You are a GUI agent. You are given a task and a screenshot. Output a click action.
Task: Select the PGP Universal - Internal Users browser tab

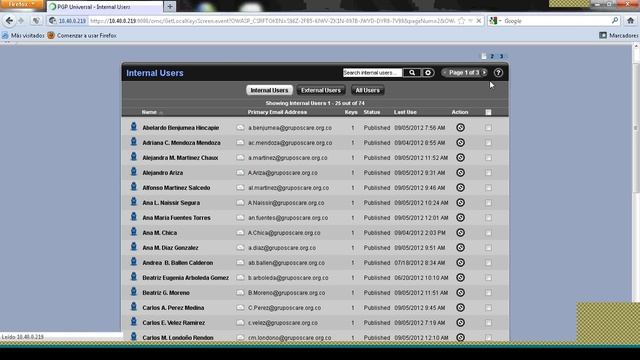point(105,7)
